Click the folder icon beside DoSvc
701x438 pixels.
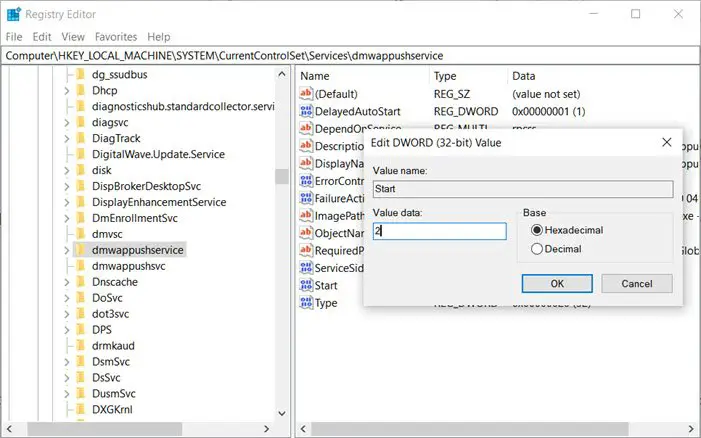[x=80, y=298]
